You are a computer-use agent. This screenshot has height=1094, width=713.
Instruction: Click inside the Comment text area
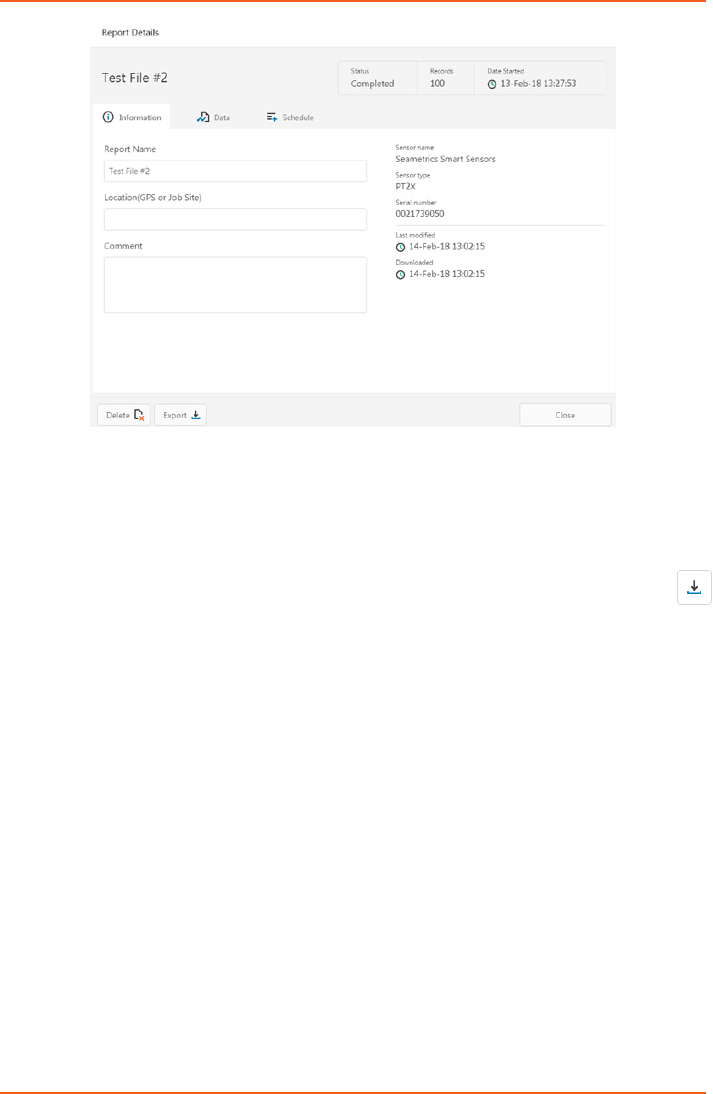point(235,285)
